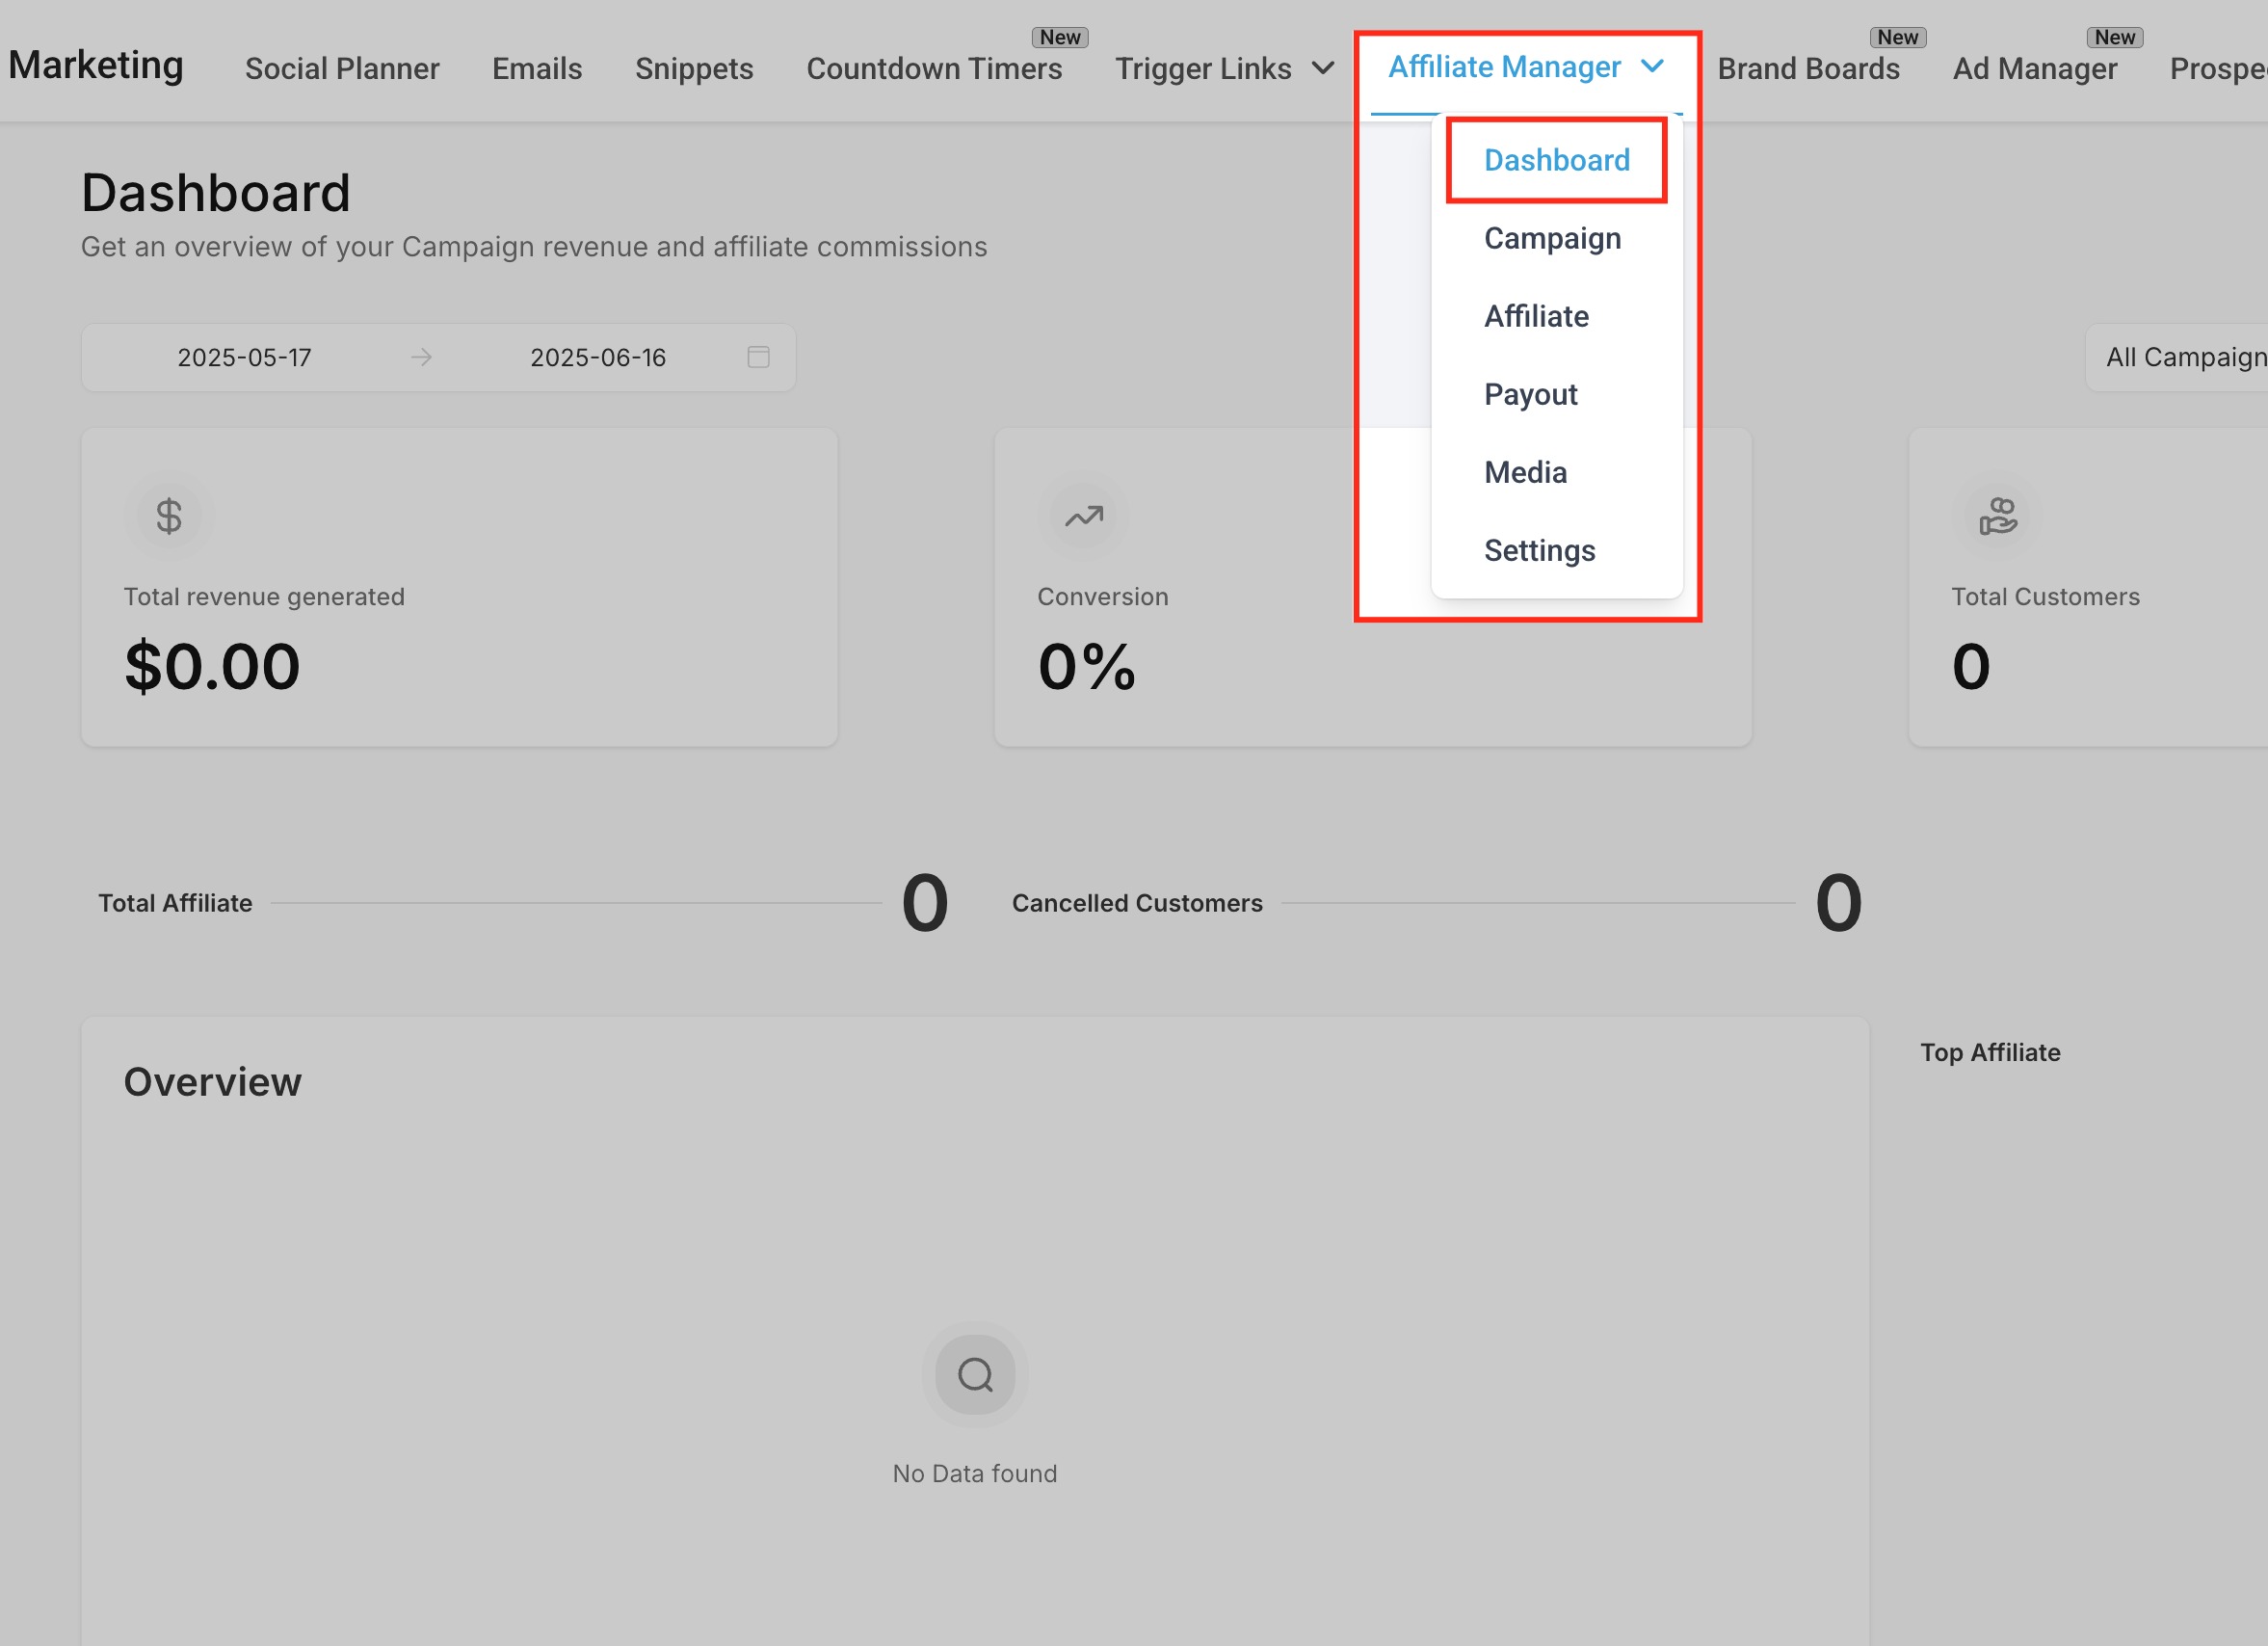Click the arrow between the dates
This screenshot has height=1646, width=2268.
point(421,357)
